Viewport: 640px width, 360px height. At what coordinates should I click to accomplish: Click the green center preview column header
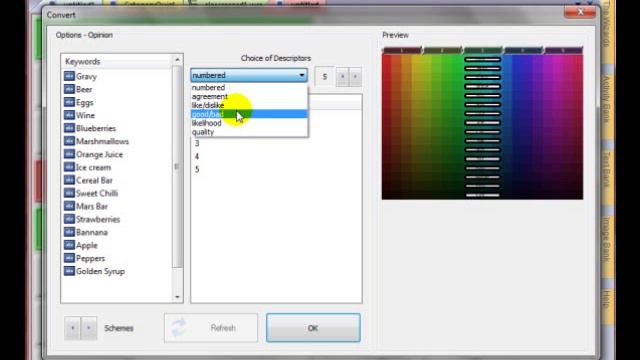[482, 50]
